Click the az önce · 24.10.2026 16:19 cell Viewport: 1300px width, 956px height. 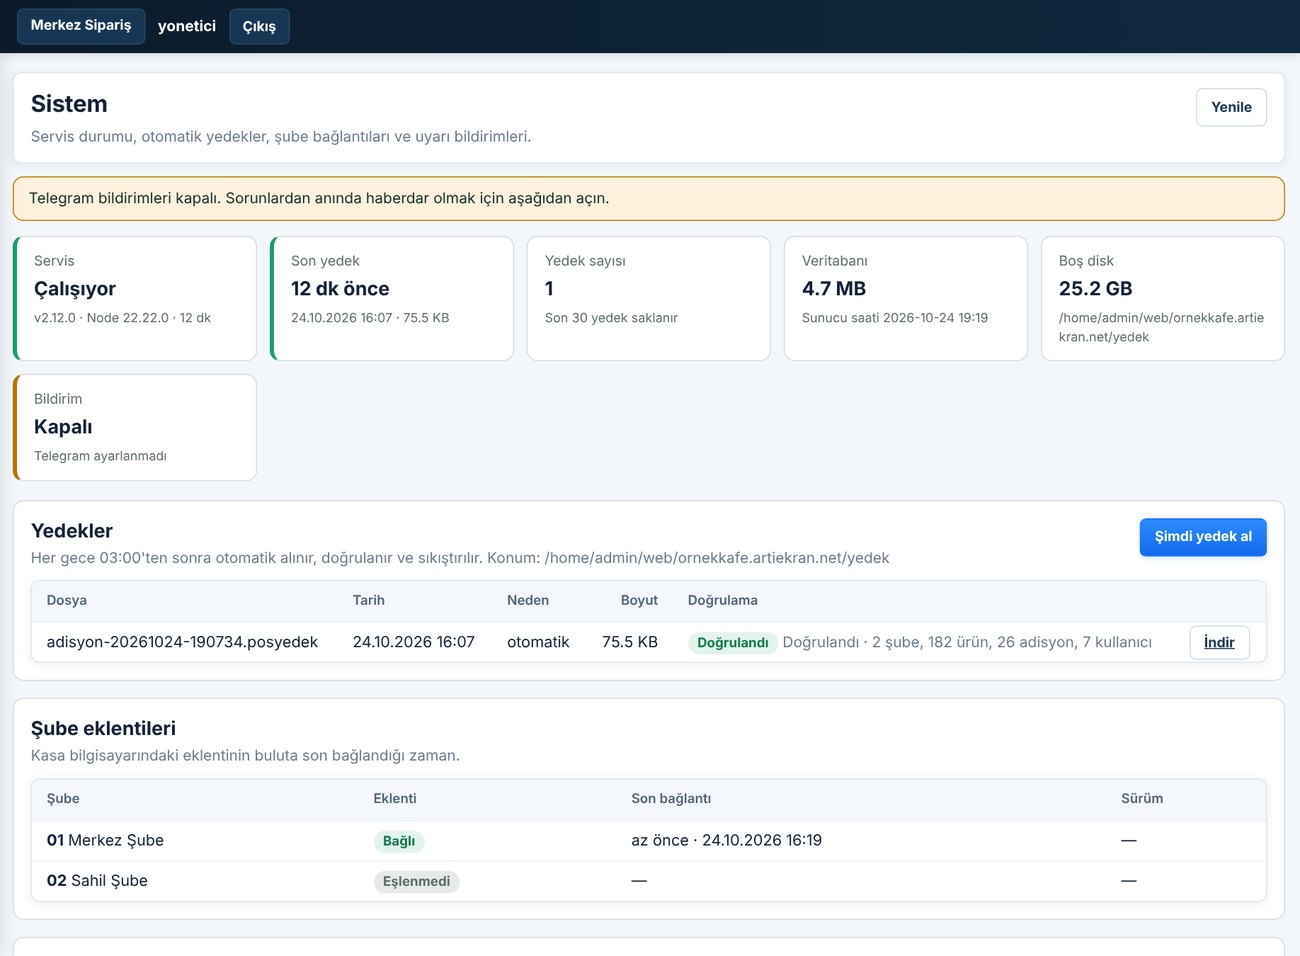(727, 840)
